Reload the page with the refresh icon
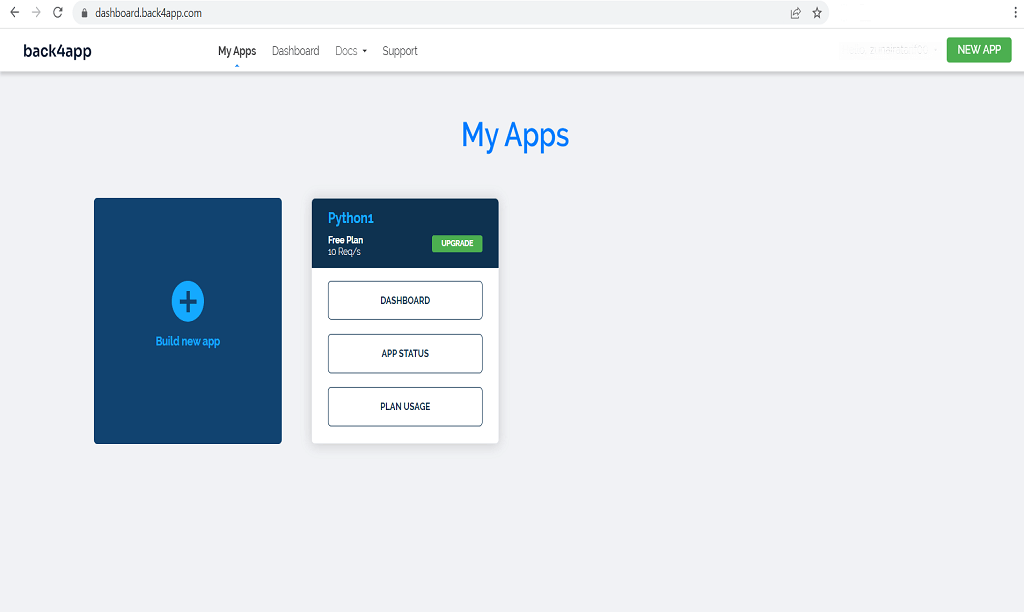The width and height of the screenshot is (1024, 612). point(57,12)
